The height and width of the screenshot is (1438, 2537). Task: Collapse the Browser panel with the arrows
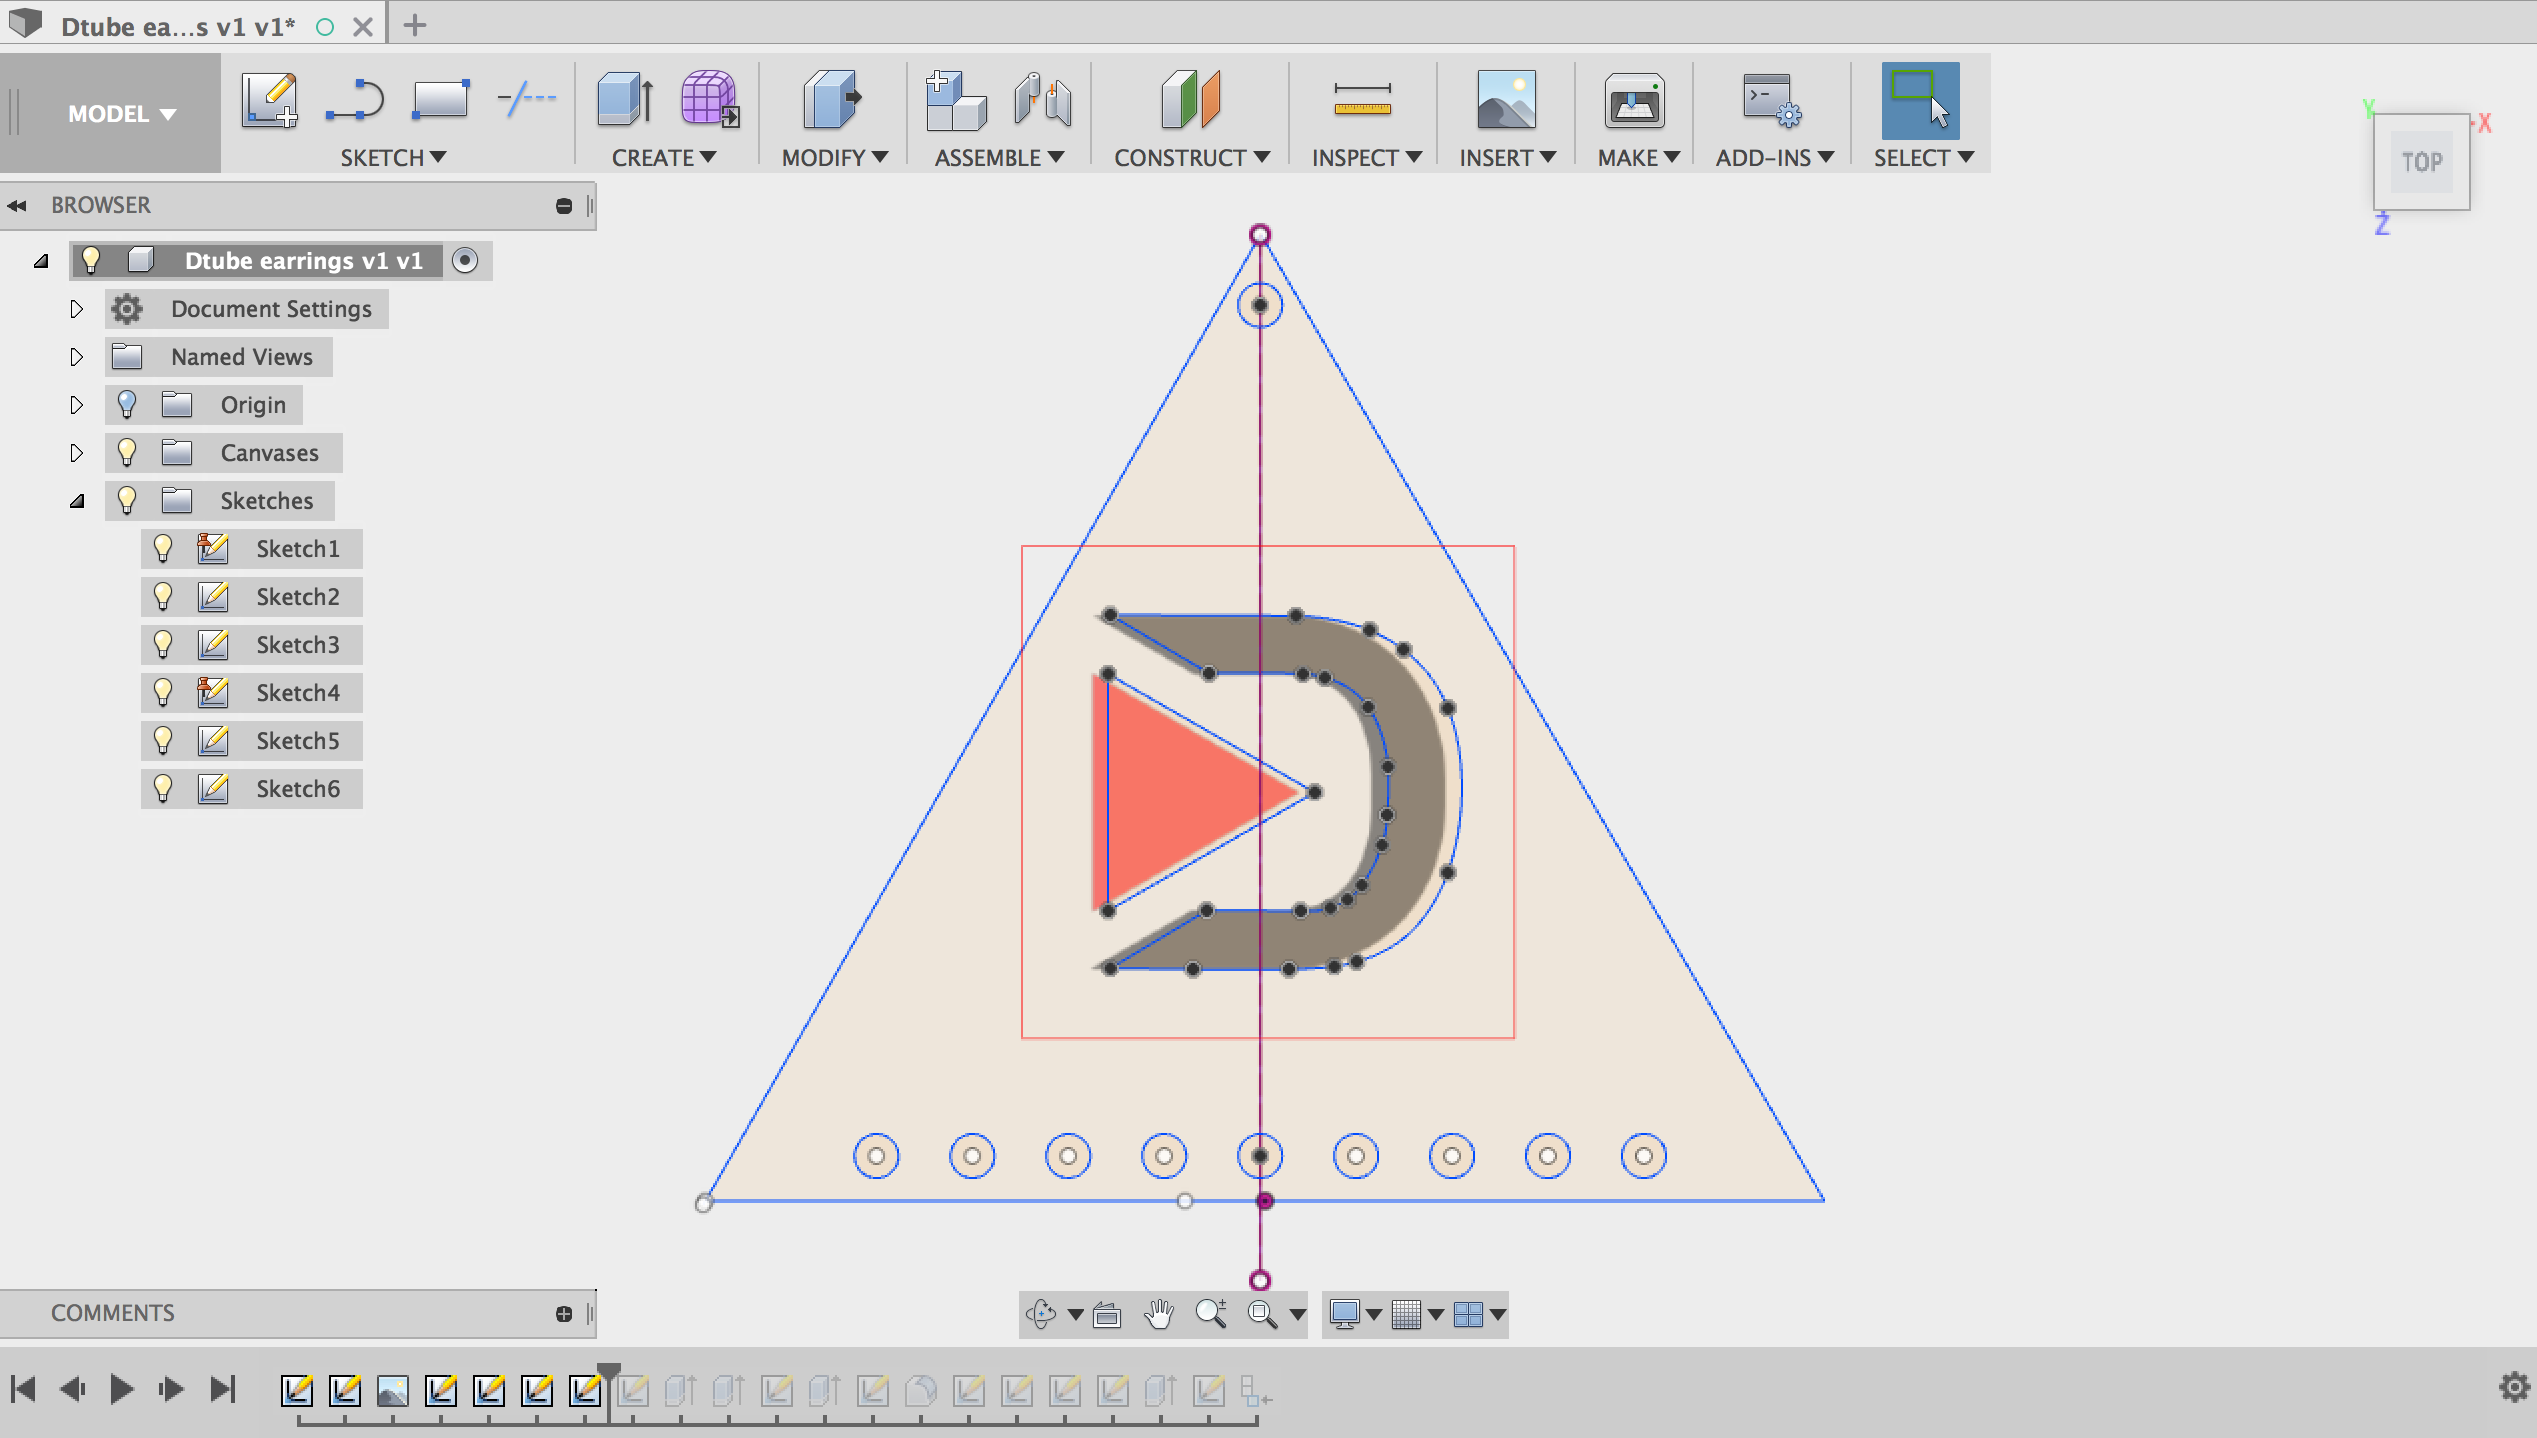tap(17, 205)
